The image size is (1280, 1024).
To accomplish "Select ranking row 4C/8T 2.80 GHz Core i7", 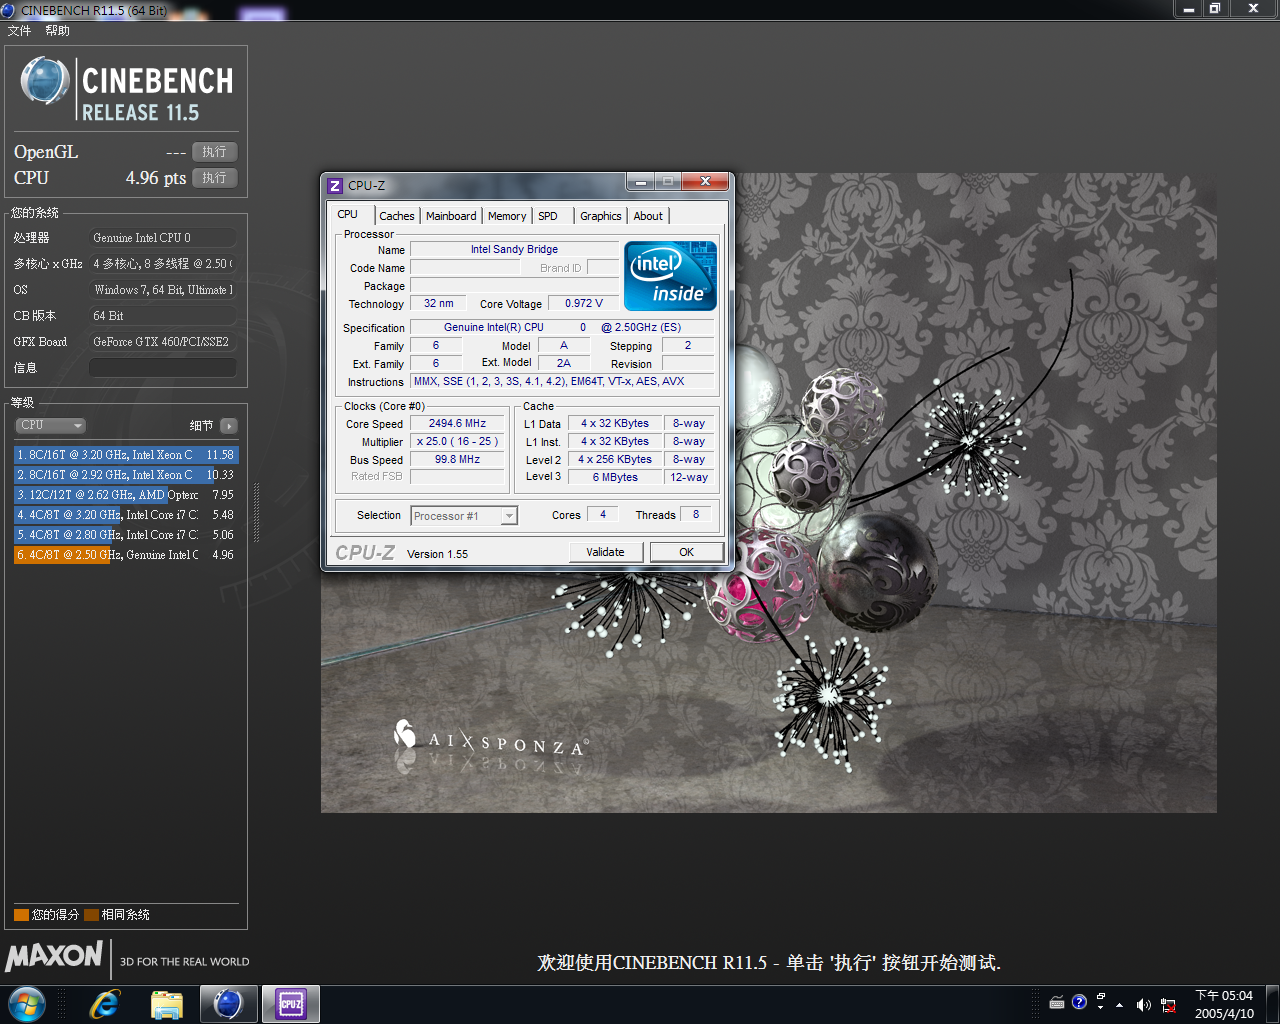I will 126,535.
